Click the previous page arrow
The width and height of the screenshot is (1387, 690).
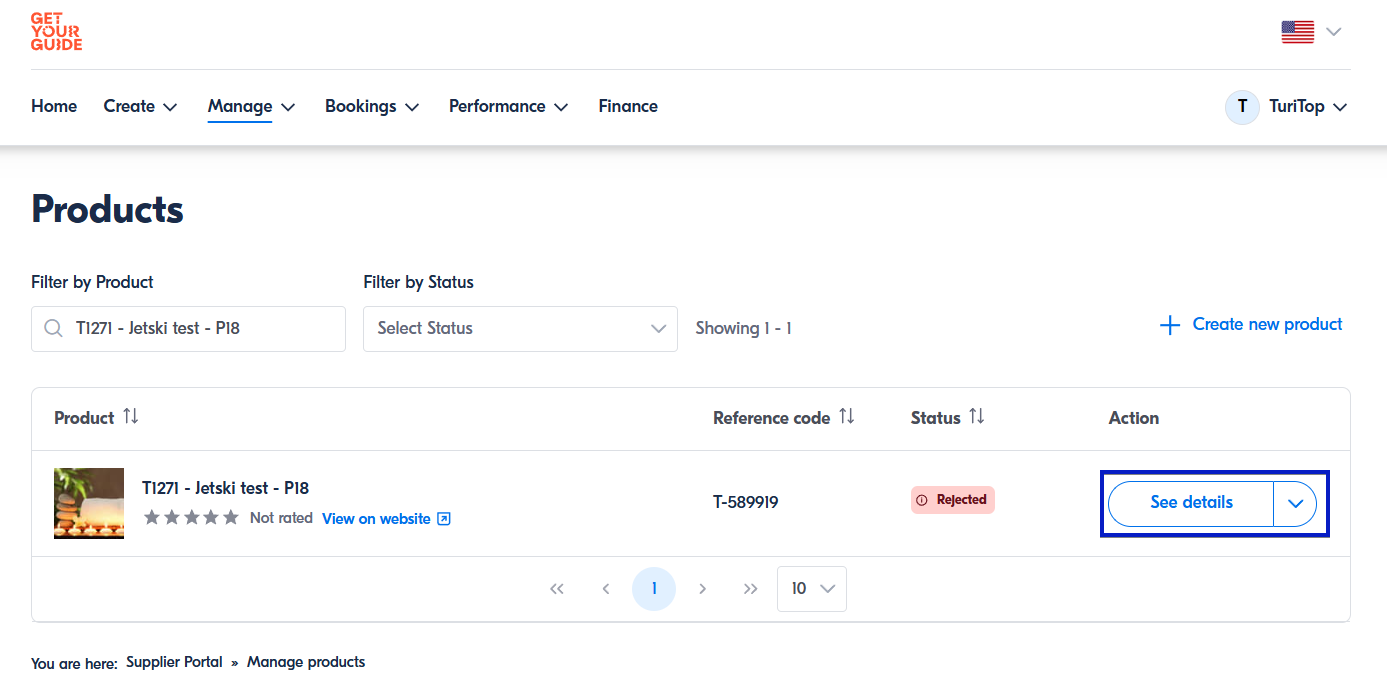605,589
